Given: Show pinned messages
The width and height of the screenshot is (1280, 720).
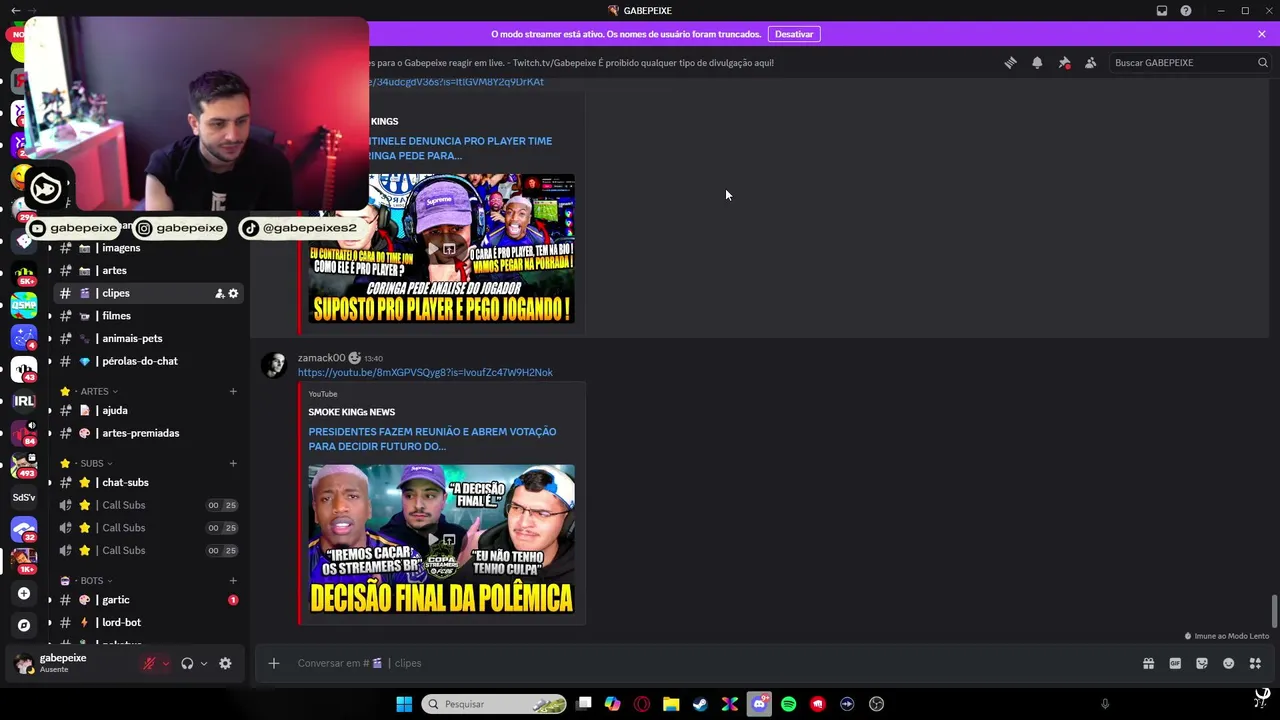Looking at the screenshot, I should point(1064,62).
